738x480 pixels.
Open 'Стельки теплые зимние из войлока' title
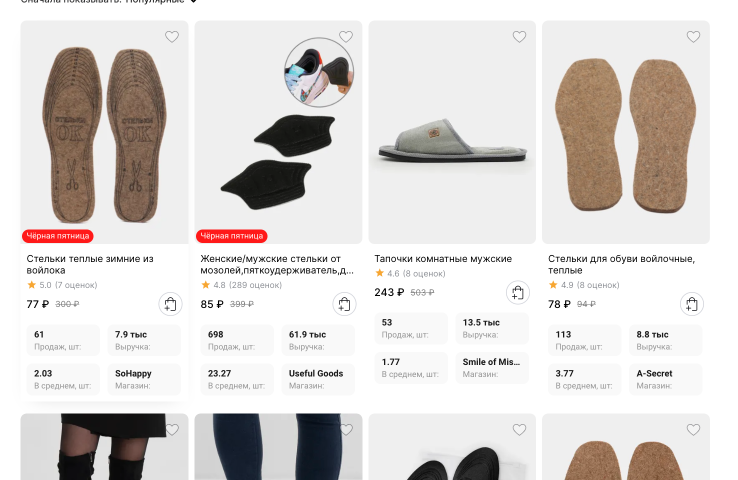point(90,264)
